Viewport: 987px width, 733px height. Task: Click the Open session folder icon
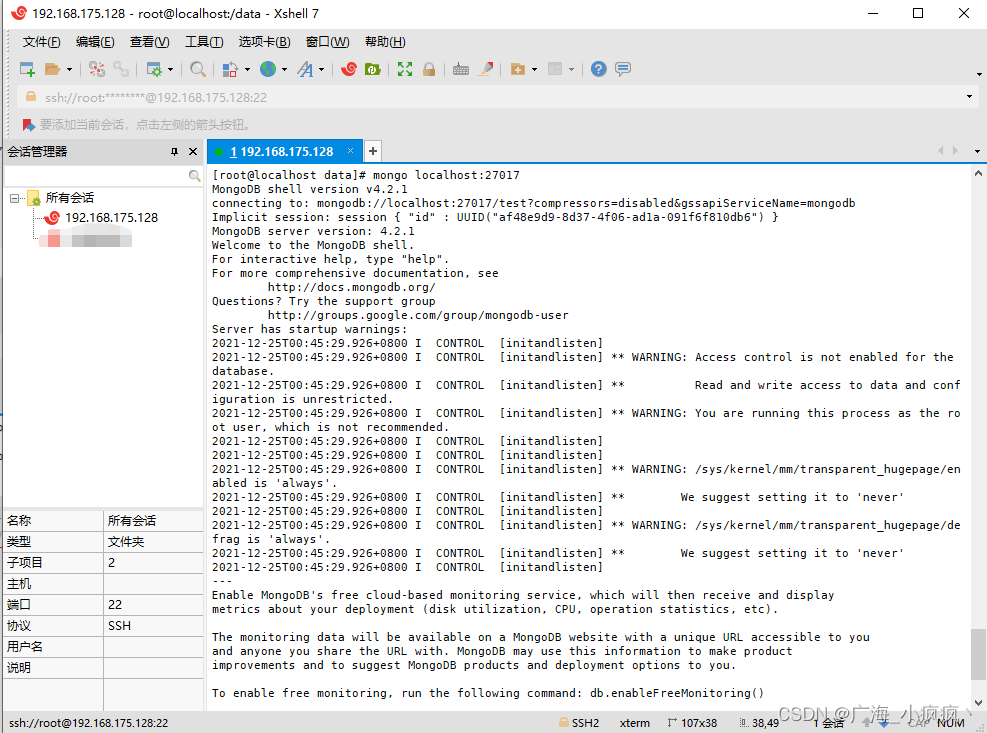(52, 69)
